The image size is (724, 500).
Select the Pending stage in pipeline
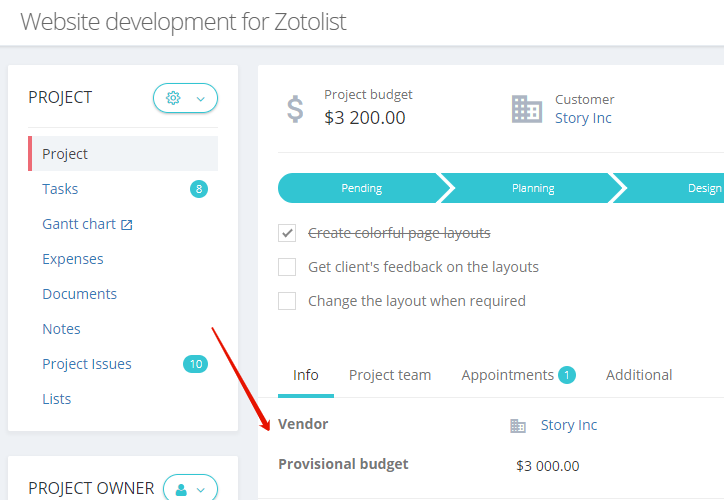(x=362, y=188)
